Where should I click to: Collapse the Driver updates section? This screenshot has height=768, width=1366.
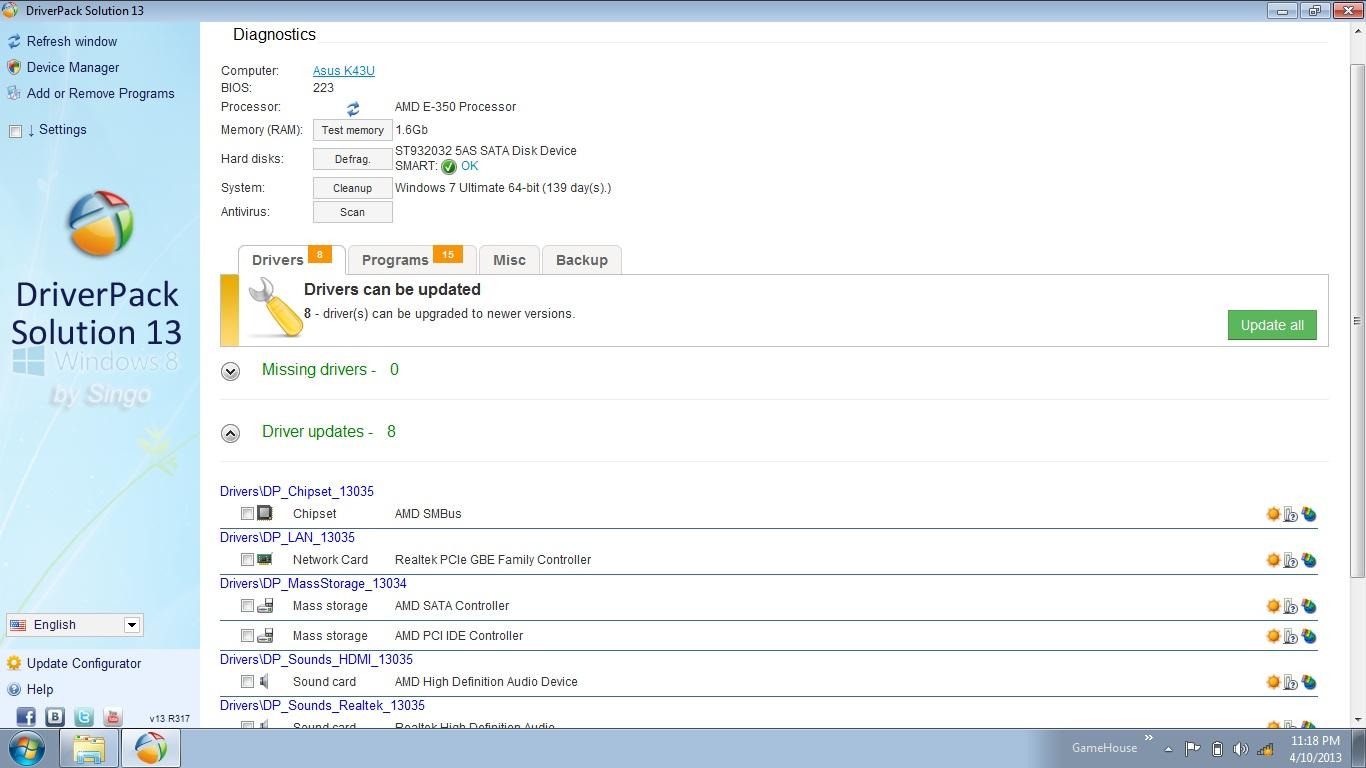click(x=230, y=433)
